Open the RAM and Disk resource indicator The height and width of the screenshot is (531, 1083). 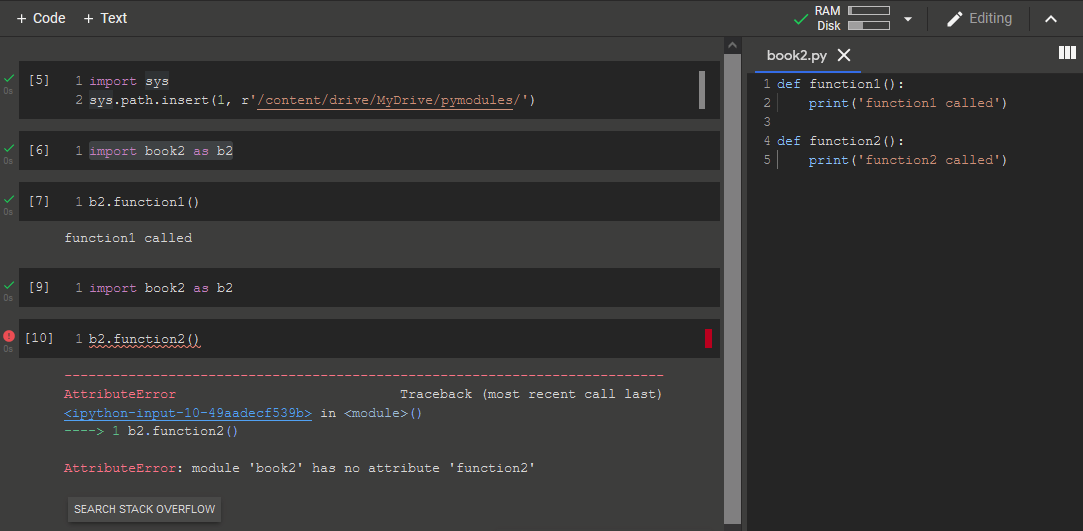coord(853,19)
